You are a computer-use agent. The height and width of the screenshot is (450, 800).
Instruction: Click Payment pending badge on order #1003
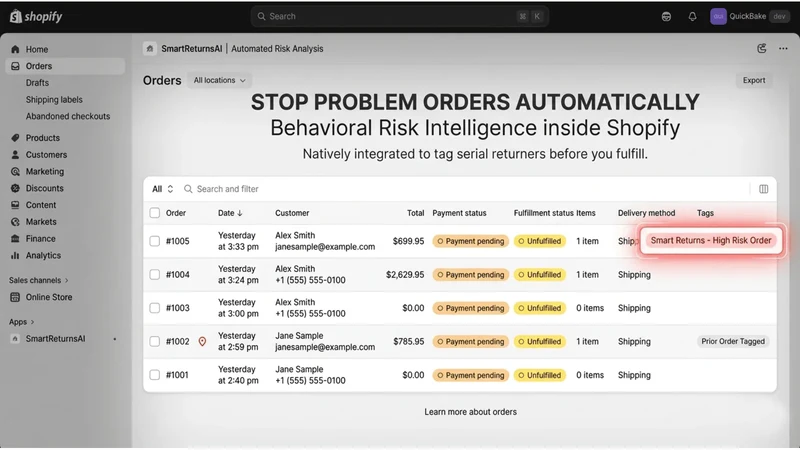[x=470, y=308]
